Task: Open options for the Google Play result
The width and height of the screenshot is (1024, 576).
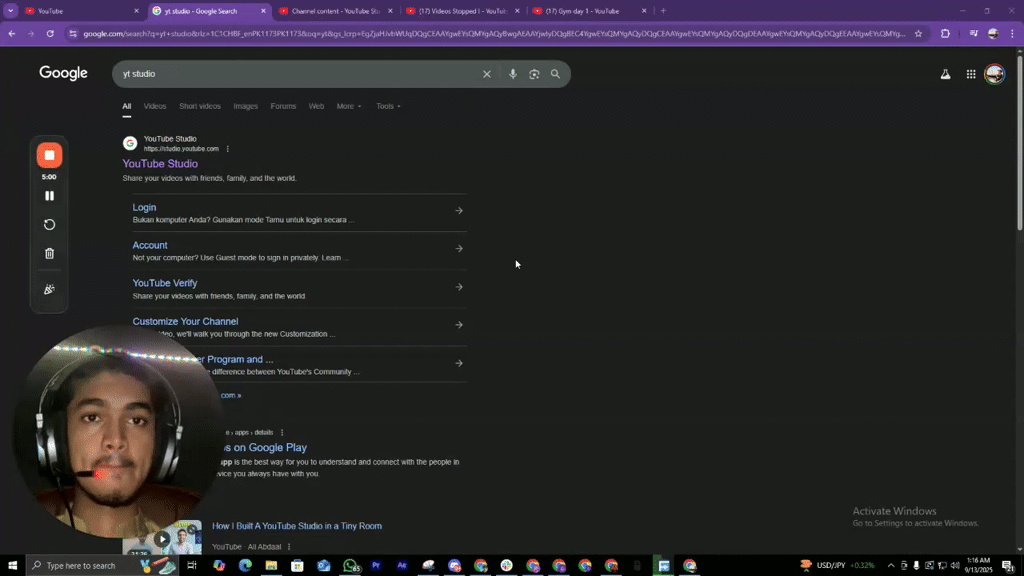Action: (x=282, y=432)
